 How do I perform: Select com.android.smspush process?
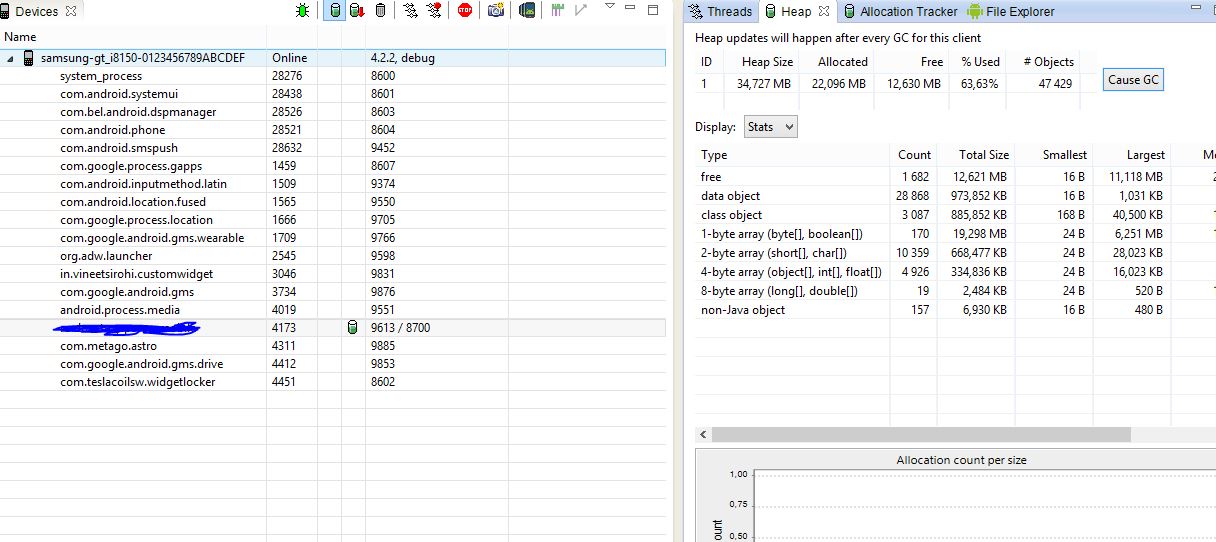click(333, 148)
